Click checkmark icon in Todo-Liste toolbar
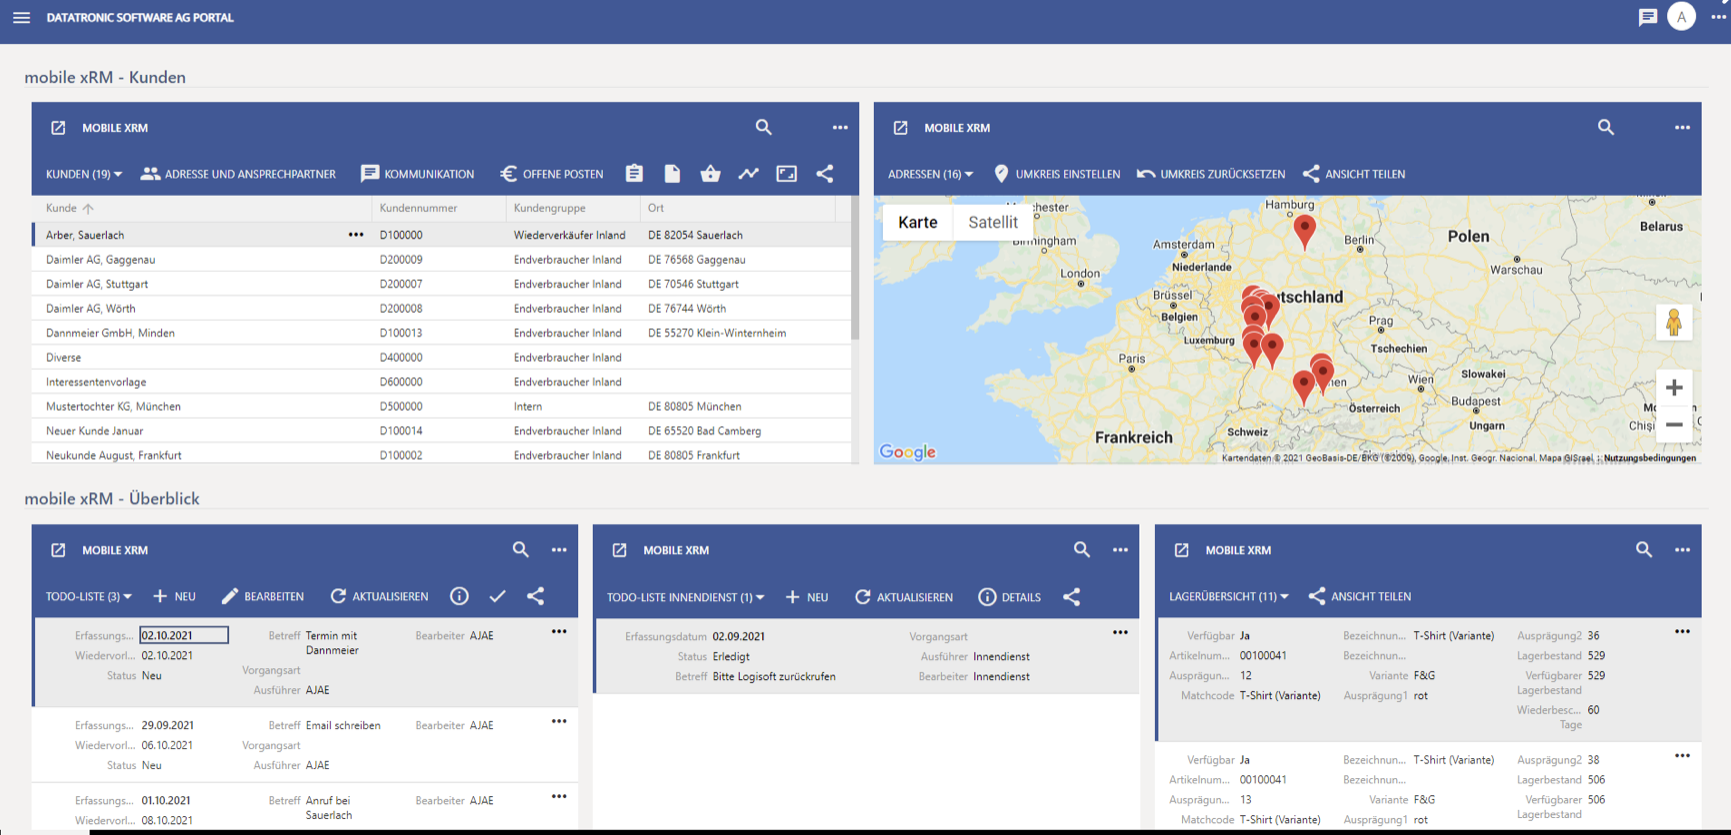This screenshot has height=835, width=1731. (497, 596)
